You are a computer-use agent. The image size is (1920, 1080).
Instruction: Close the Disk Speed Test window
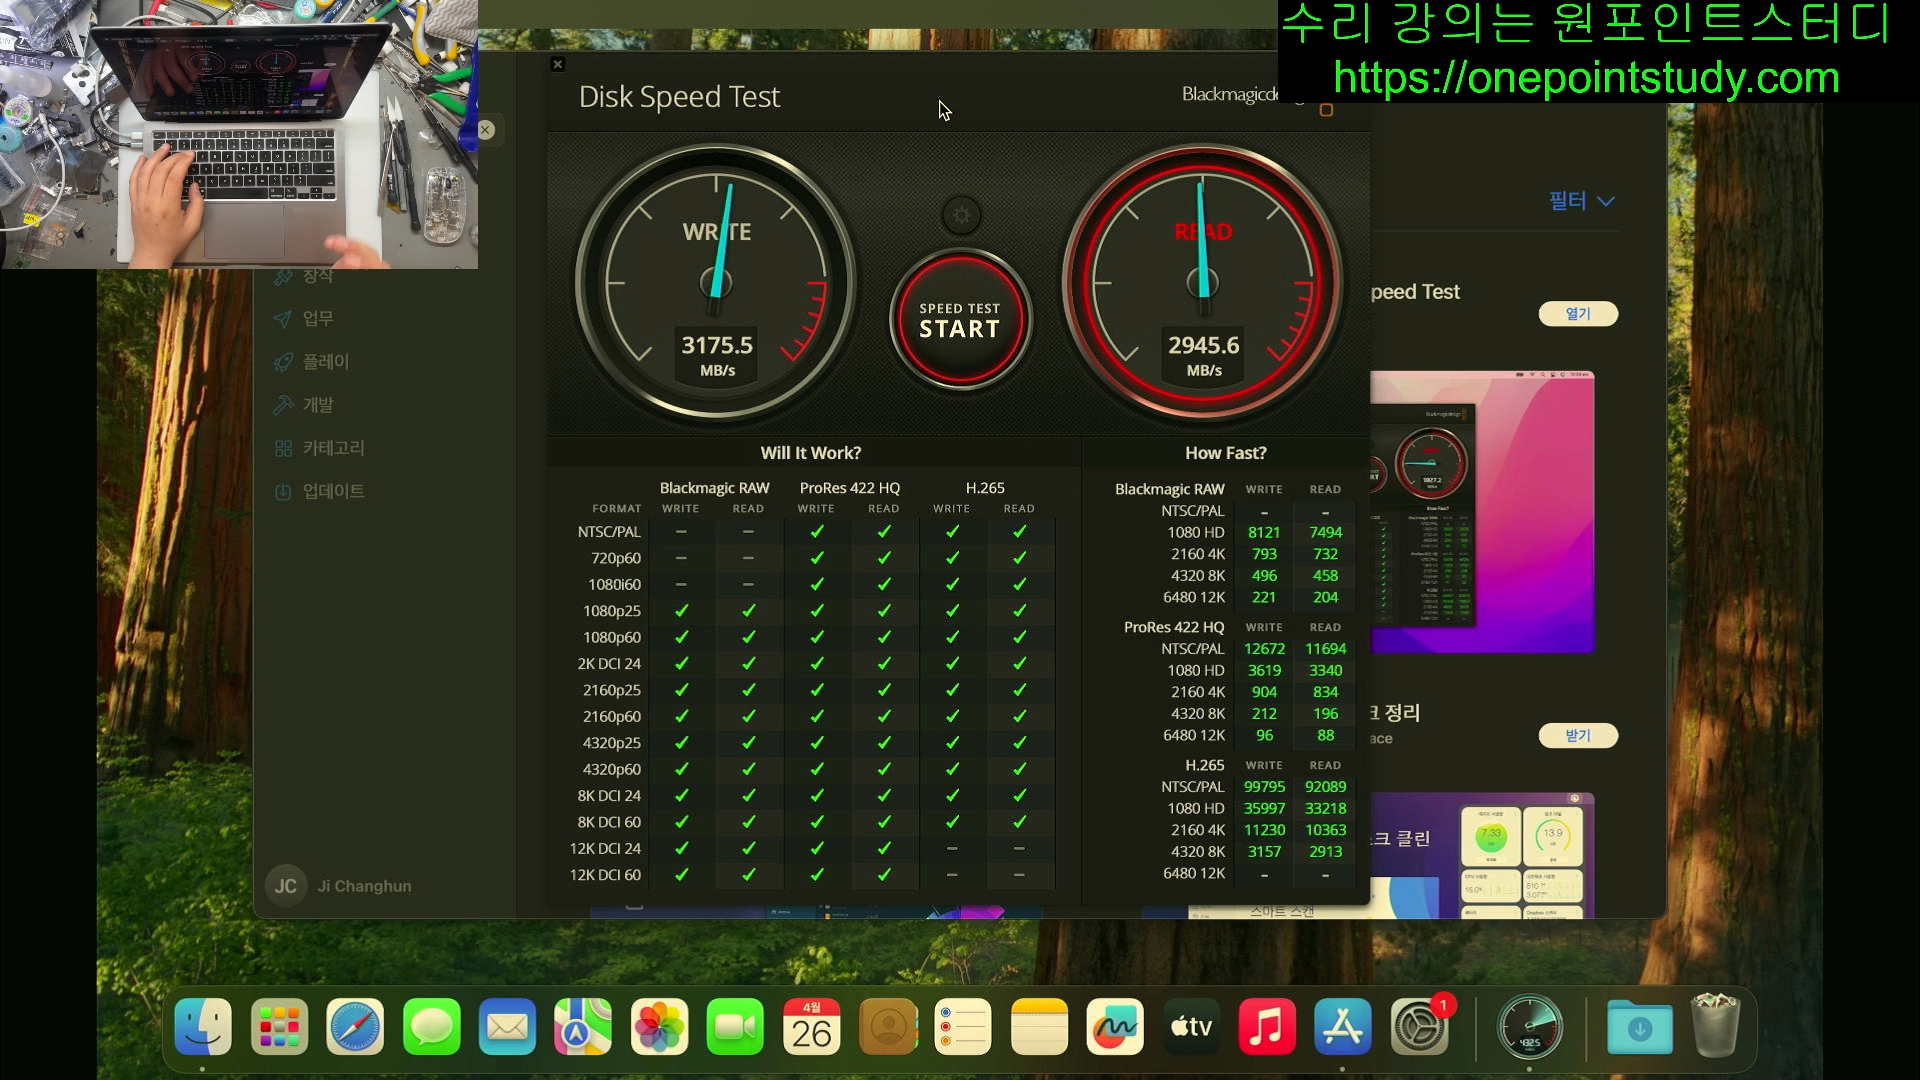pyautogui.click(x=558, y=64)
